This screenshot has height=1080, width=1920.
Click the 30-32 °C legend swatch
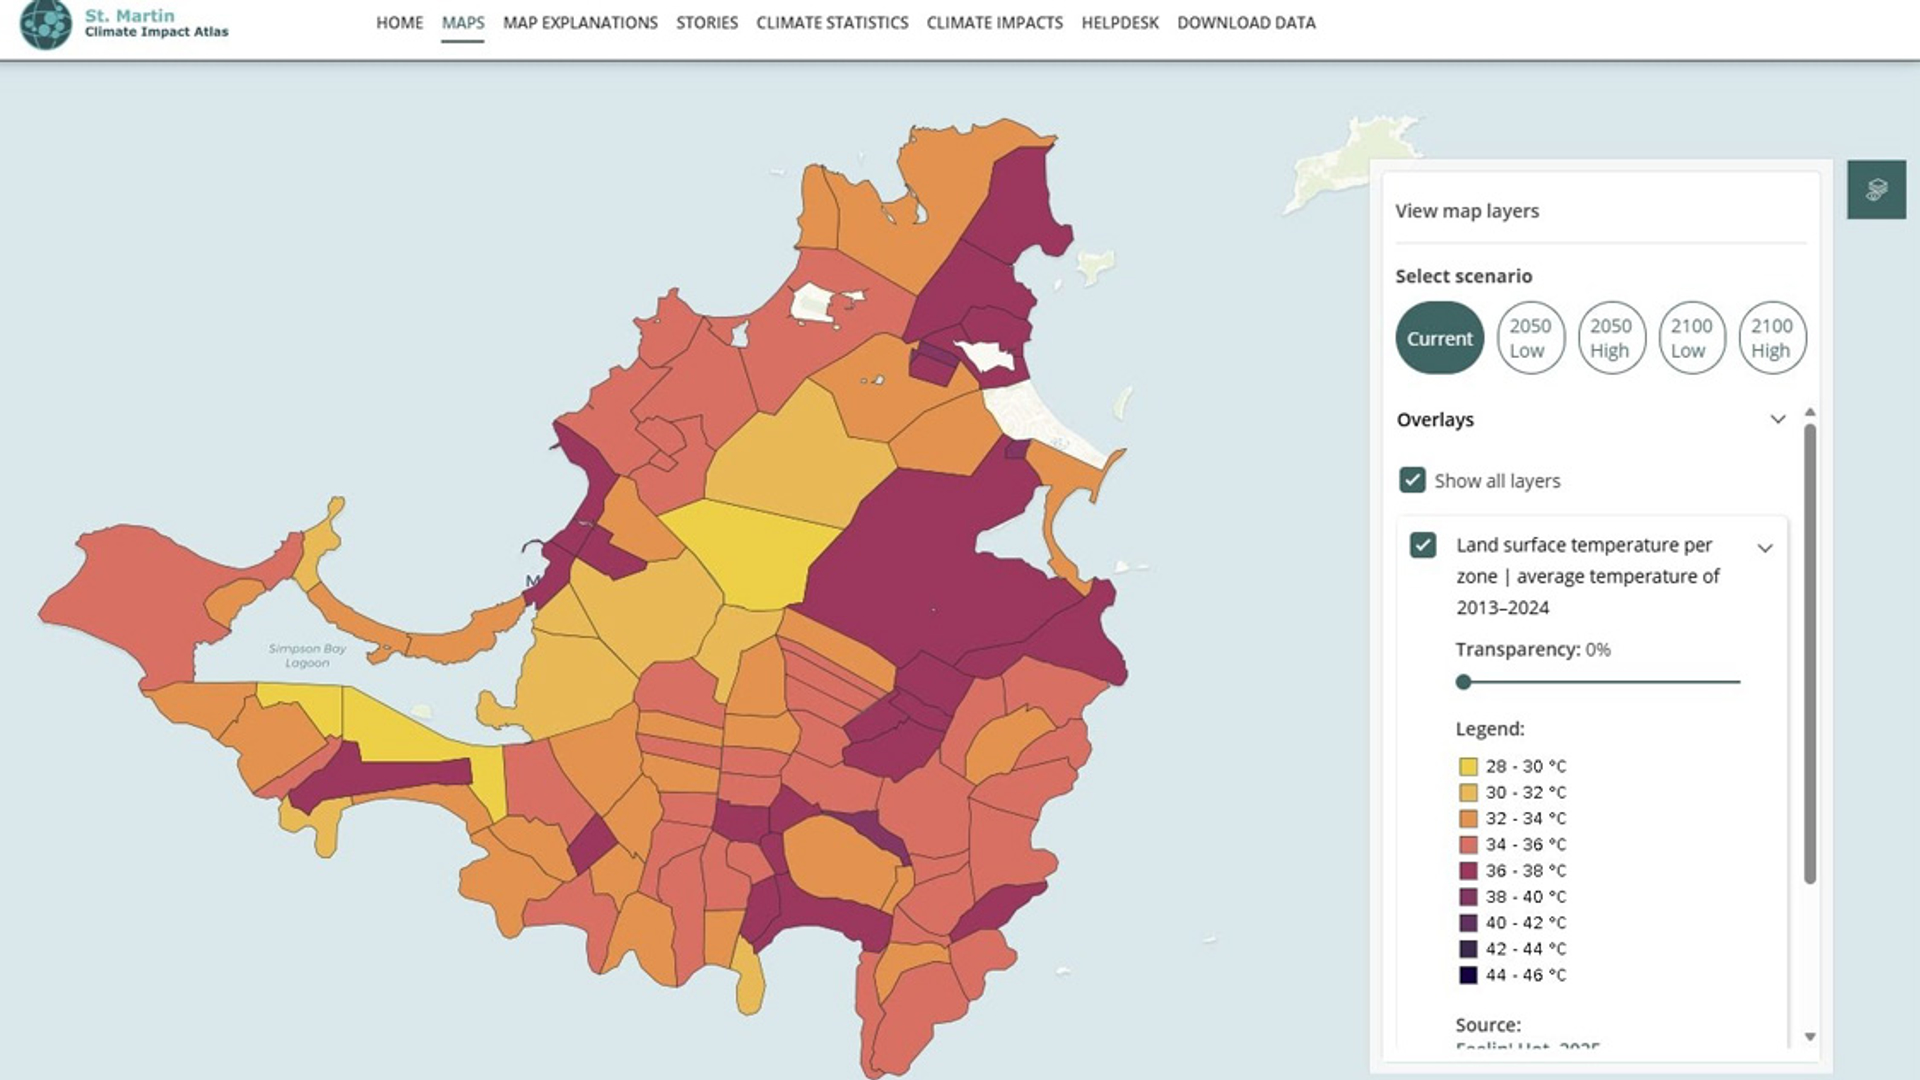coord(1466,791)
